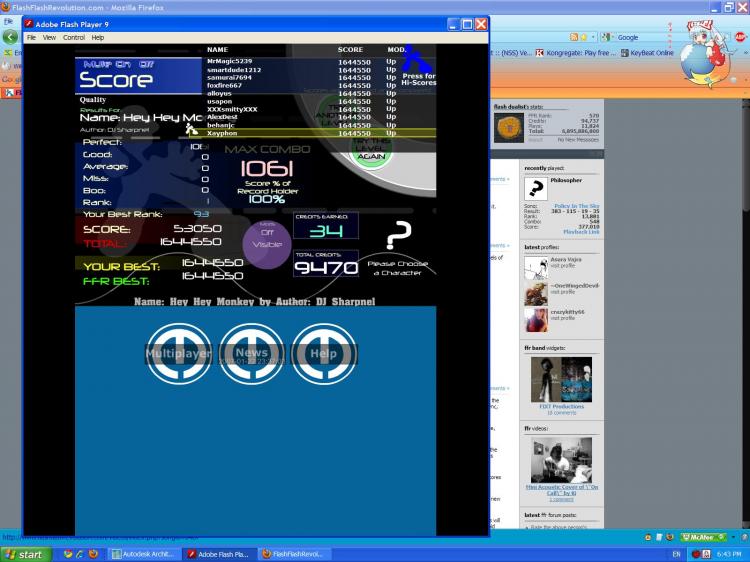The height and width of the screenshot is (562, 750).
Task: Play the ffr videos thumbnail
Action: 561,460
